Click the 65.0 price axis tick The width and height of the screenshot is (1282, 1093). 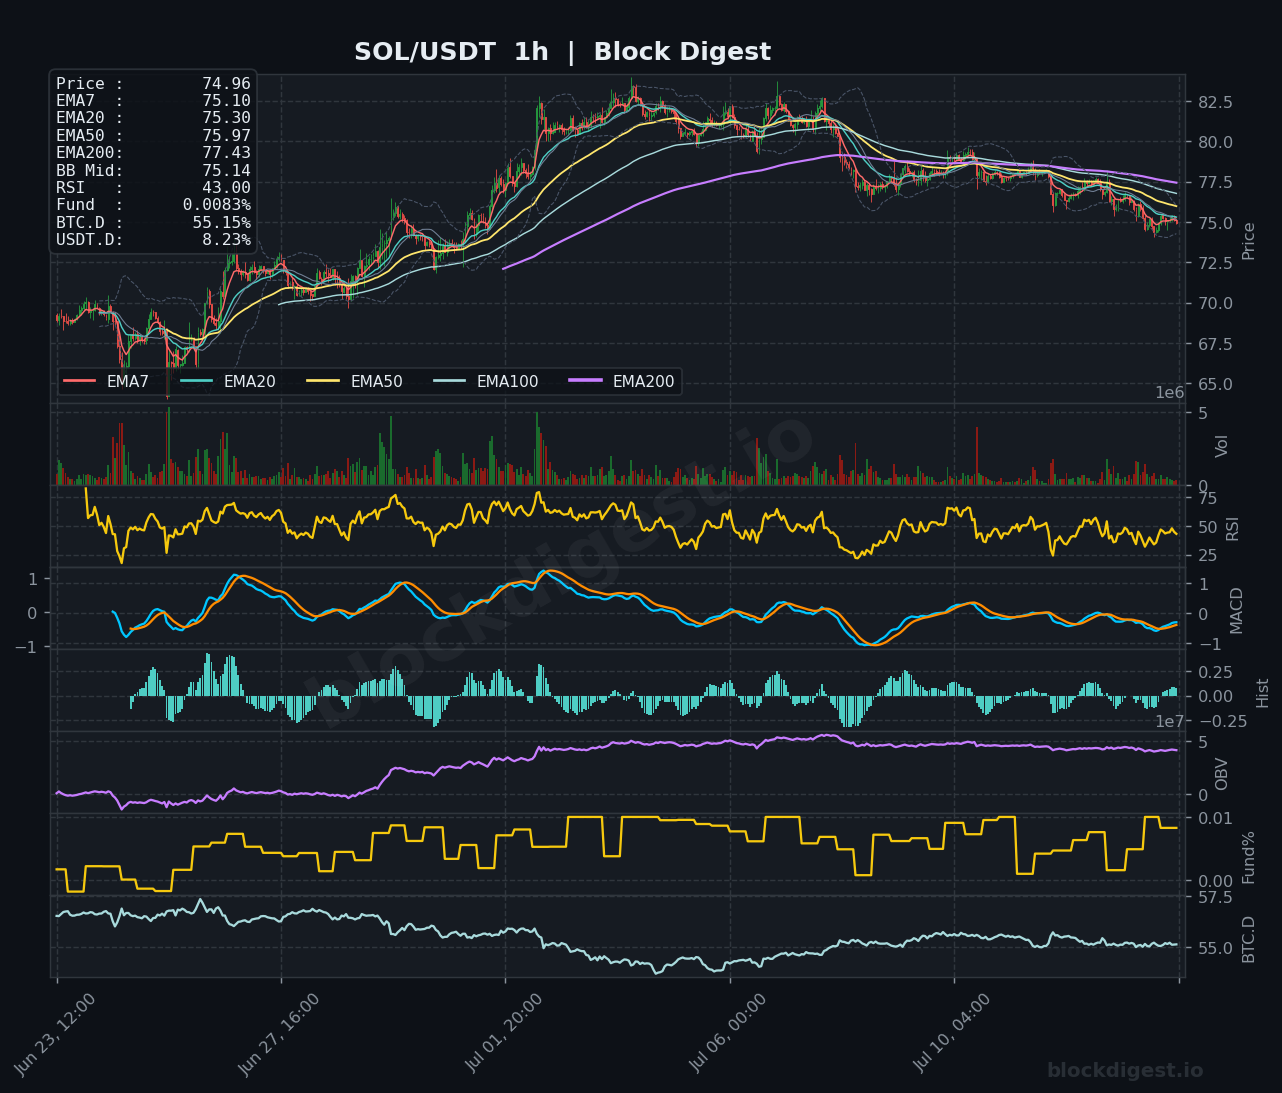point(1214,384)
